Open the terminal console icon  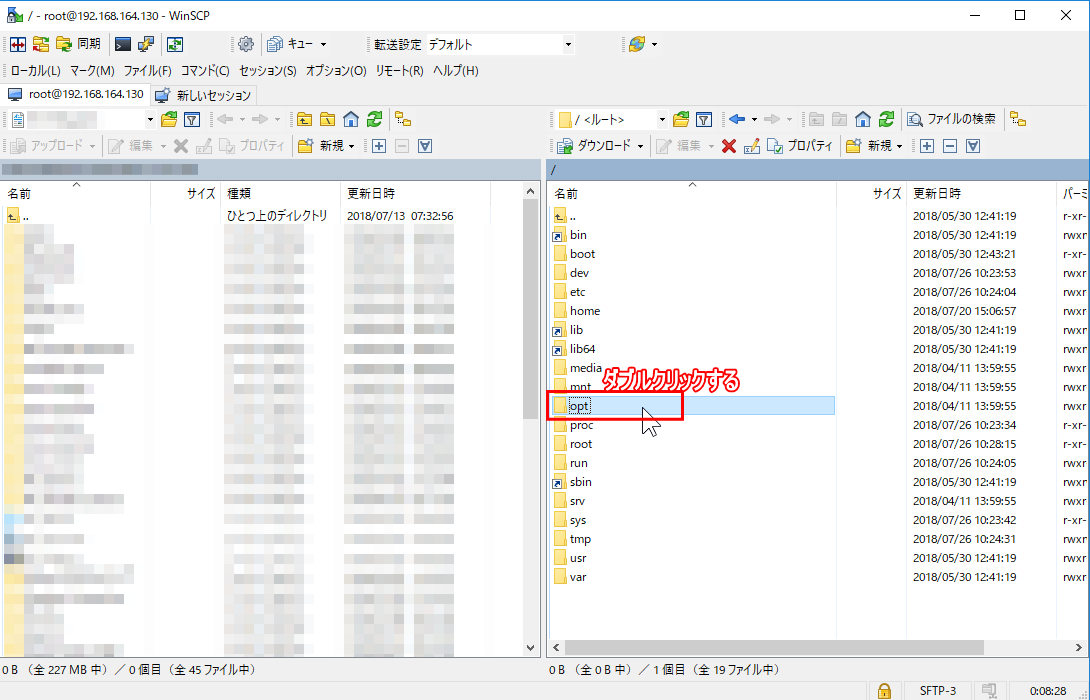(x=123, y=44)
